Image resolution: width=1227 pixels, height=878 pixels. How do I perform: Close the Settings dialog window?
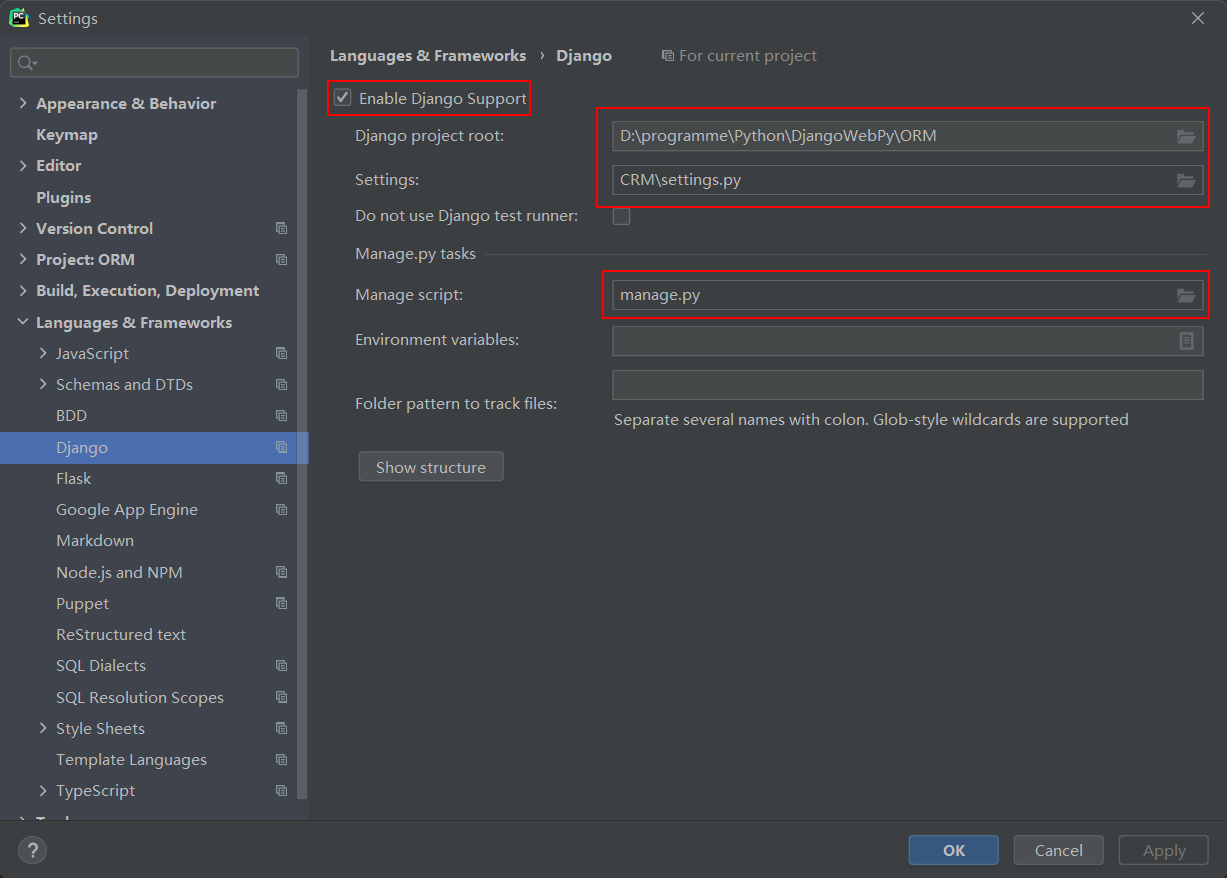1198,18
